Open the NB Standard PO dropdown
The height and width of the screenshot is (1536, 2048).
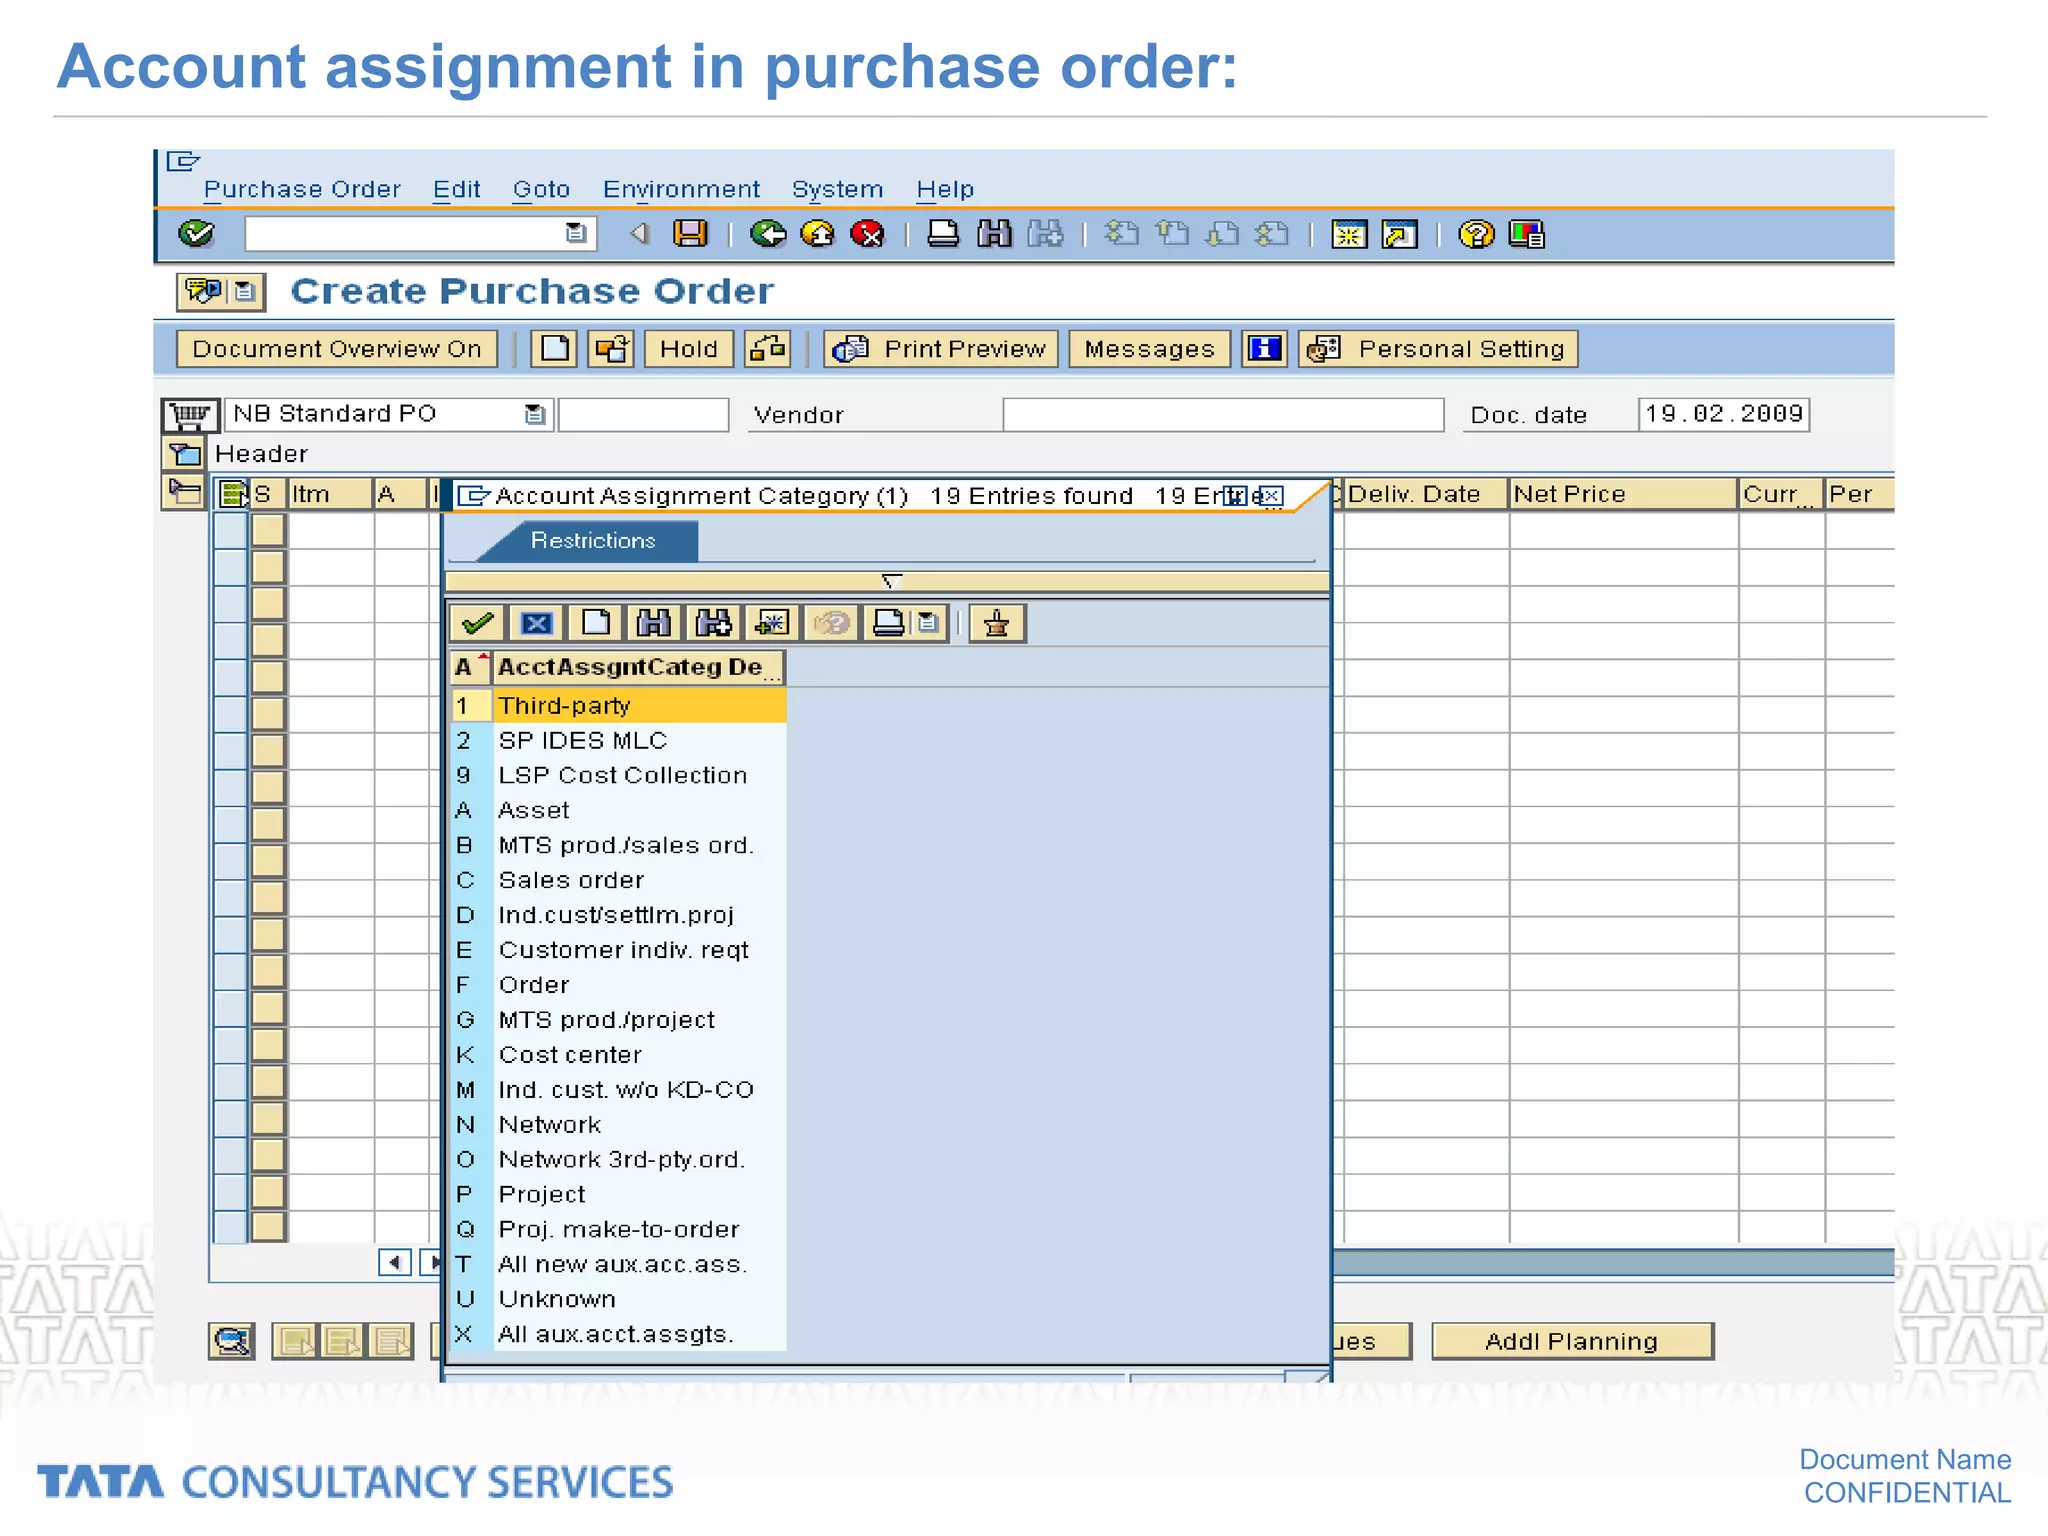pos(535,414)
